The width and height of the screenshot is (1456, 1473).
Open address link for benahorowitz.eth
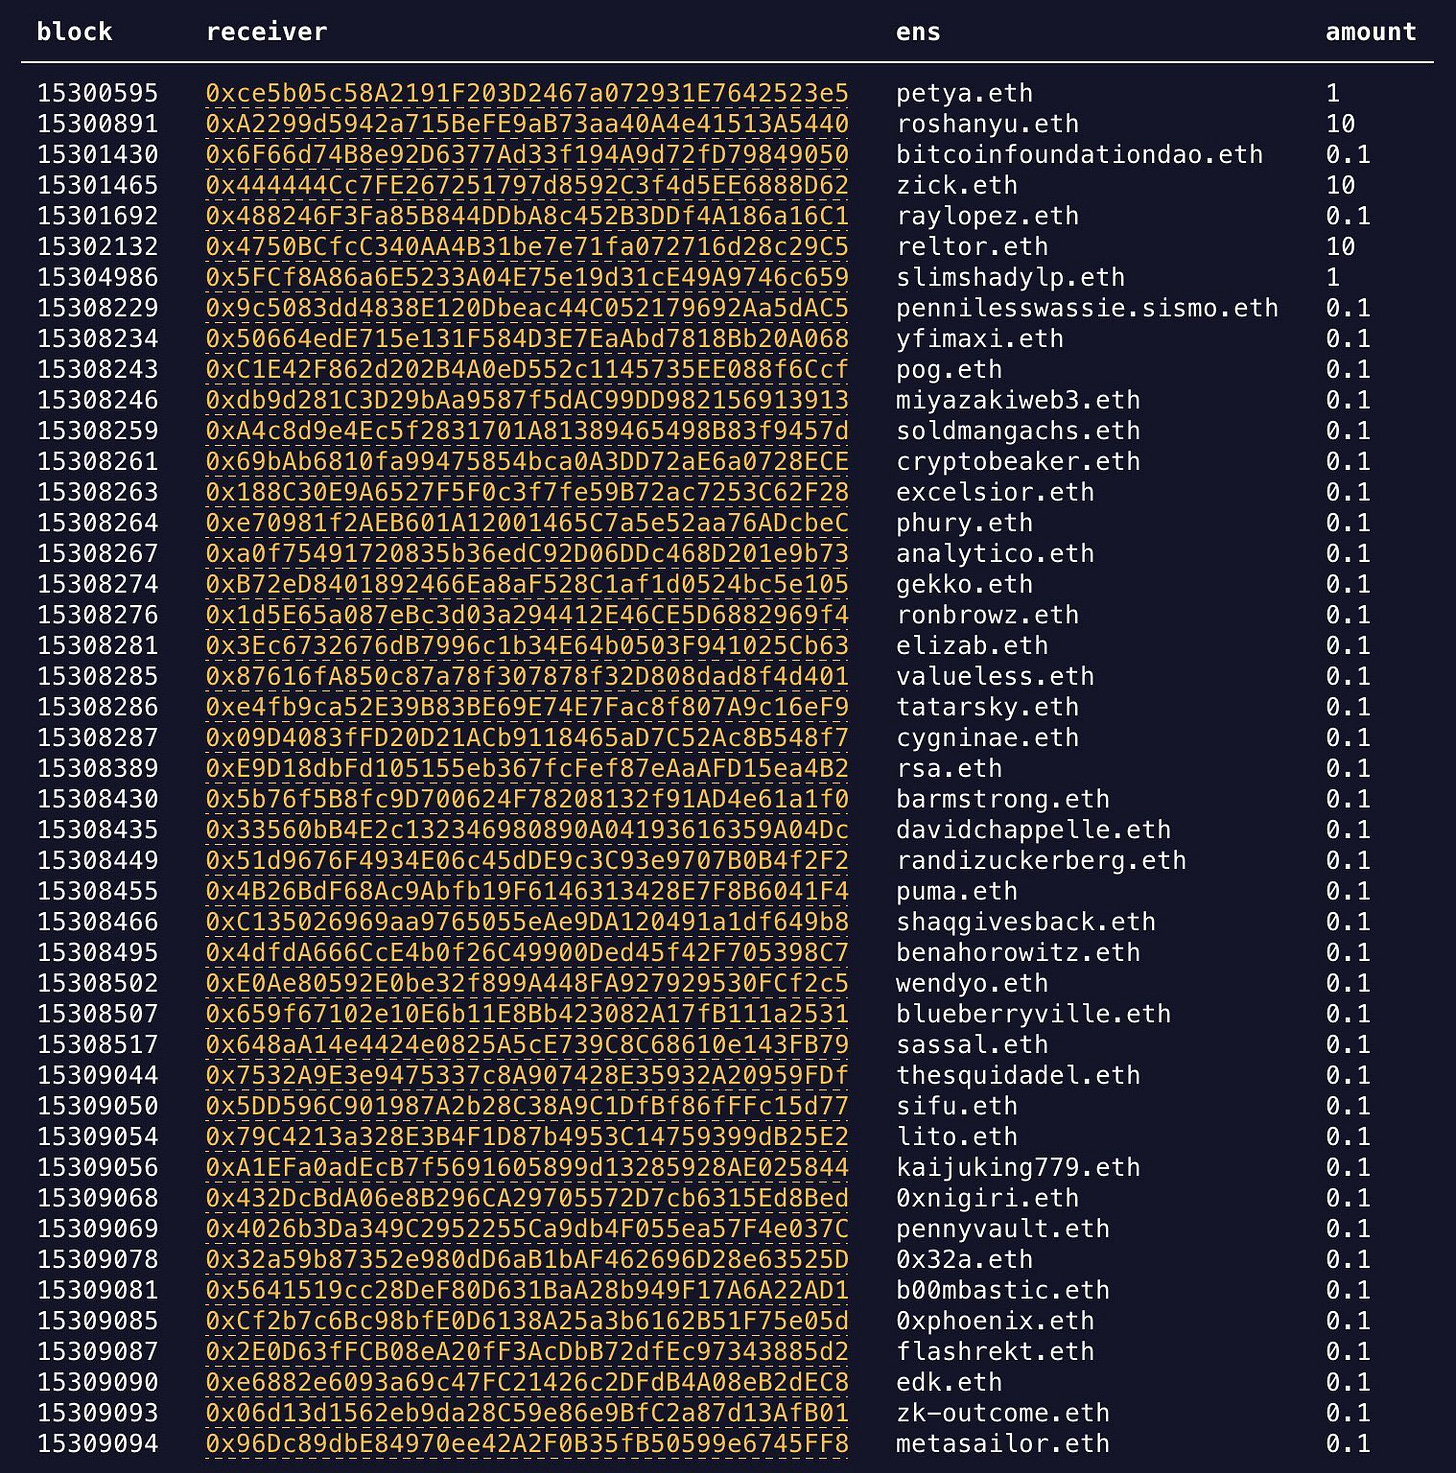point(527,953)
